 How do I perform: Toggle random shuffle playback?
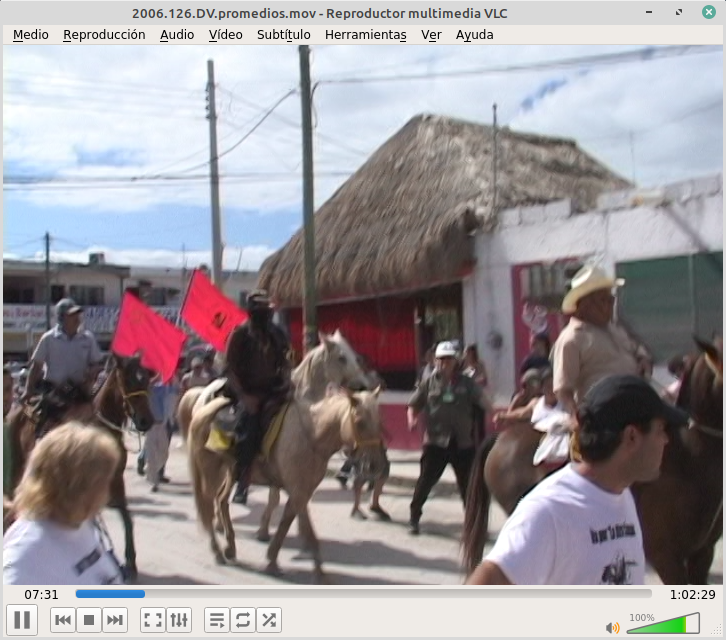click(x=269, y=620)
